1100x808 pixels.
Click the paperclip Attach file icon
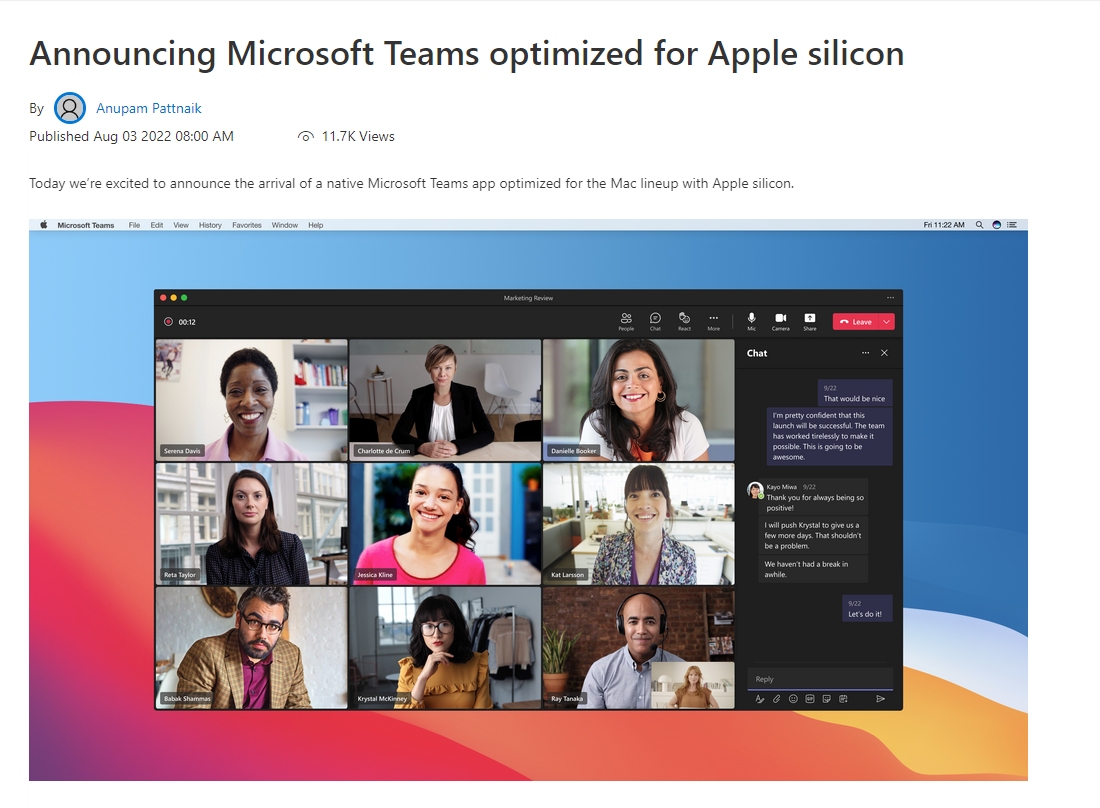tap(777, 699)
